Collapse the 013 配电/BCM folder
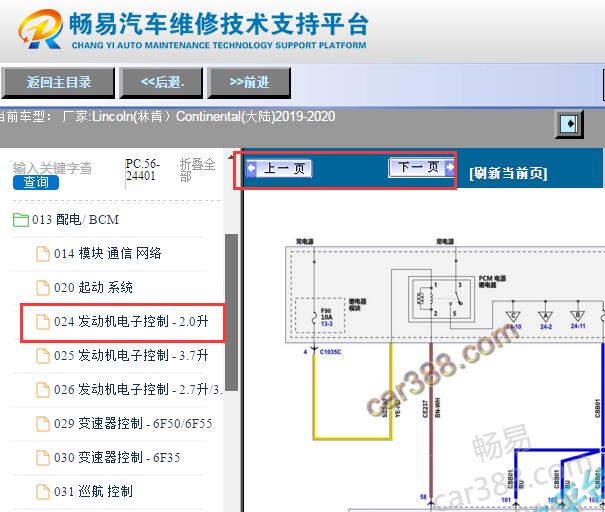 pyautogui.click(x=75, y=220)
